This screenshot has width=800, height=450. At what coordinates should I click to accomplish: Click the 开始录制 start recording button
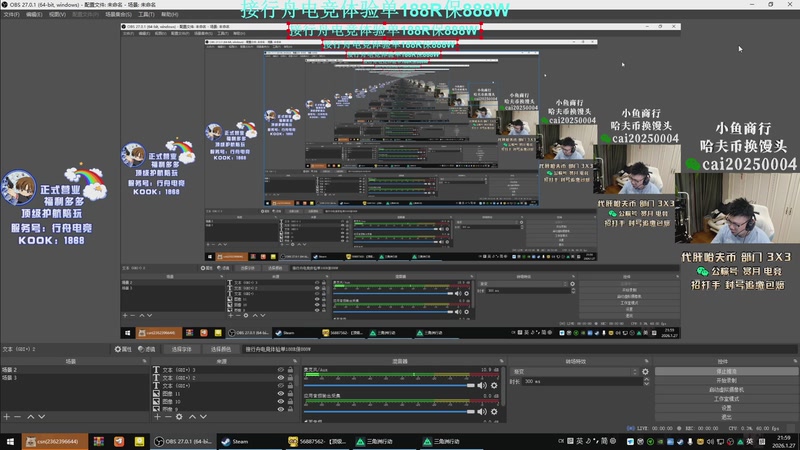[727, 381]
